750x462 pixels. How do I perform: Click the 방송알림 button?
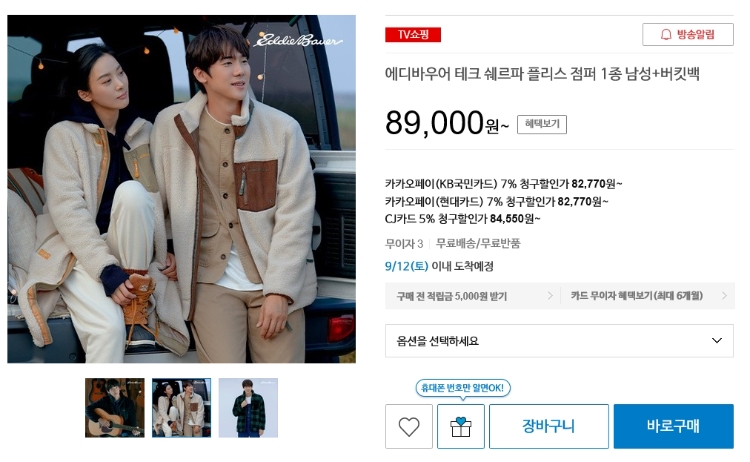[688, 34]
